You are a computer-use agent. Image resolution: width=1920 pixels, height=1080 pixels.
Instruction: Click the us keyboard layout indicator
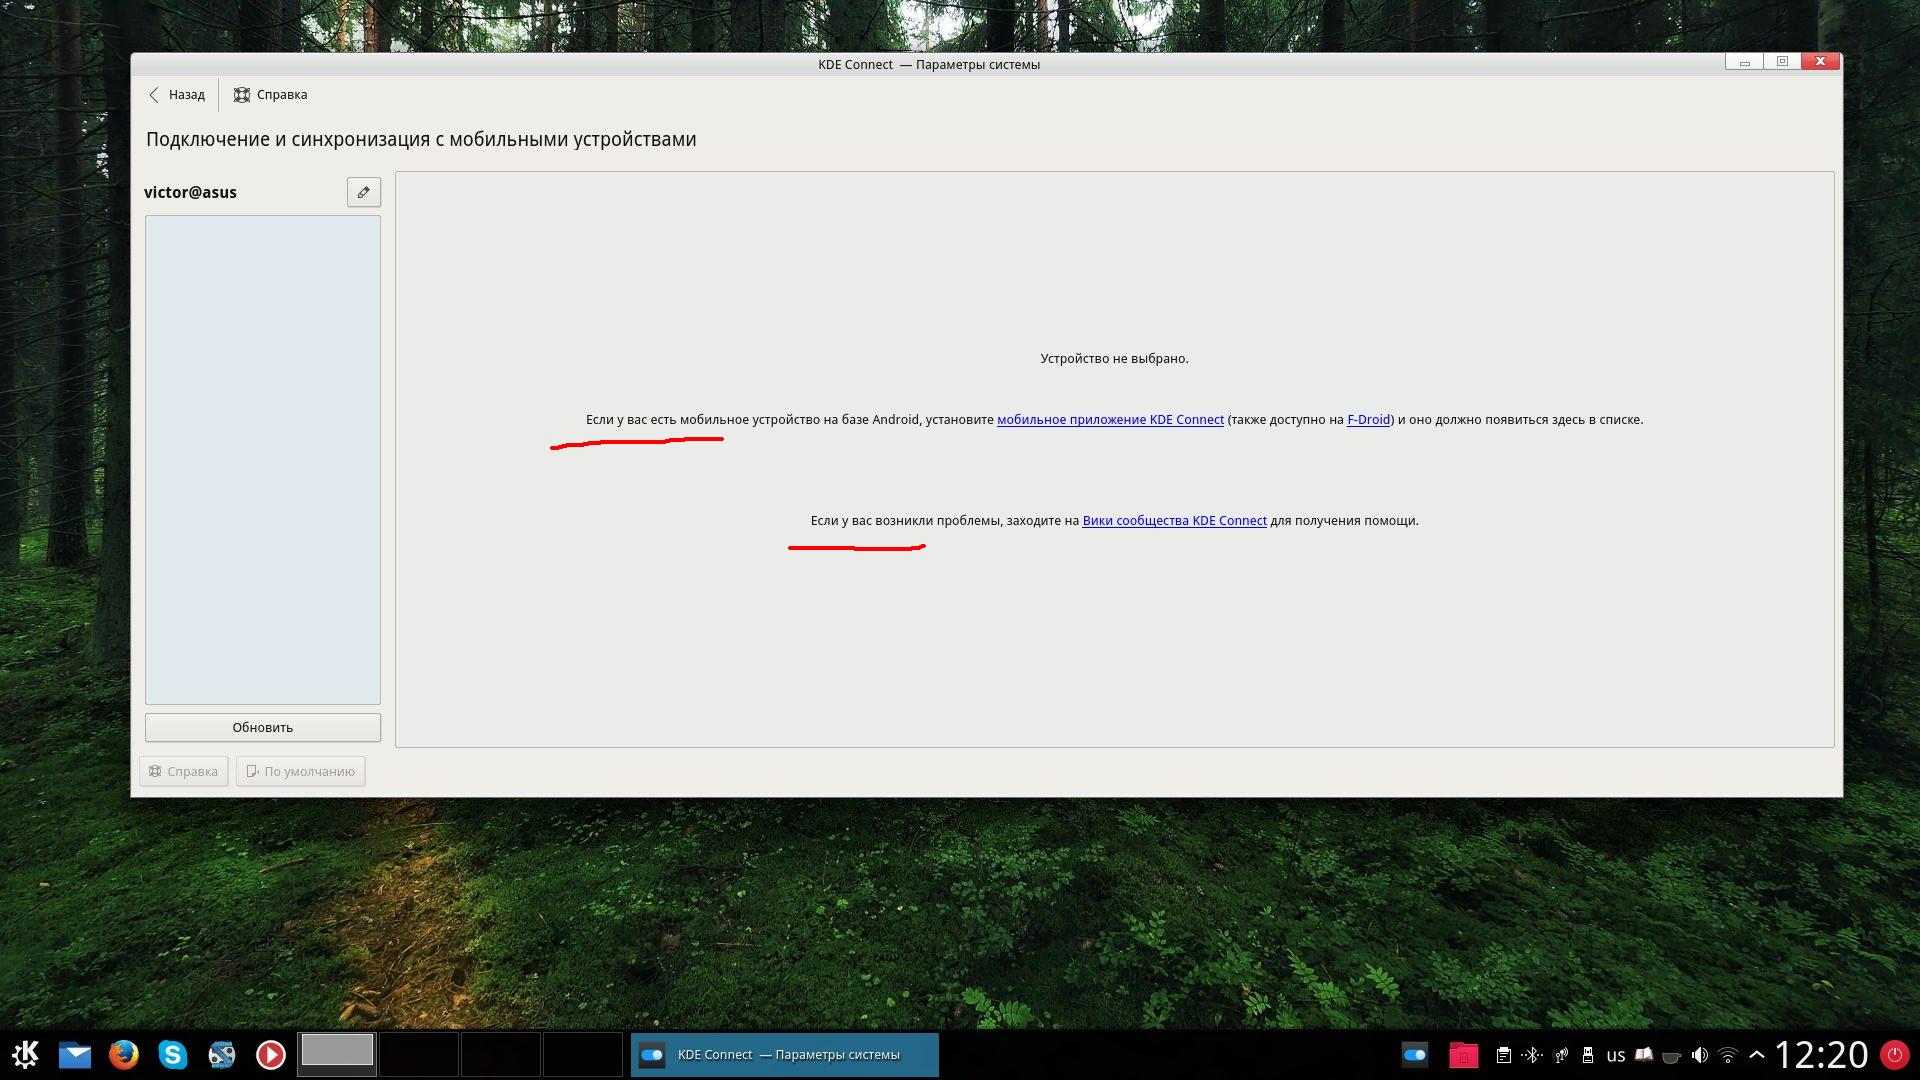(1615, 1055)
